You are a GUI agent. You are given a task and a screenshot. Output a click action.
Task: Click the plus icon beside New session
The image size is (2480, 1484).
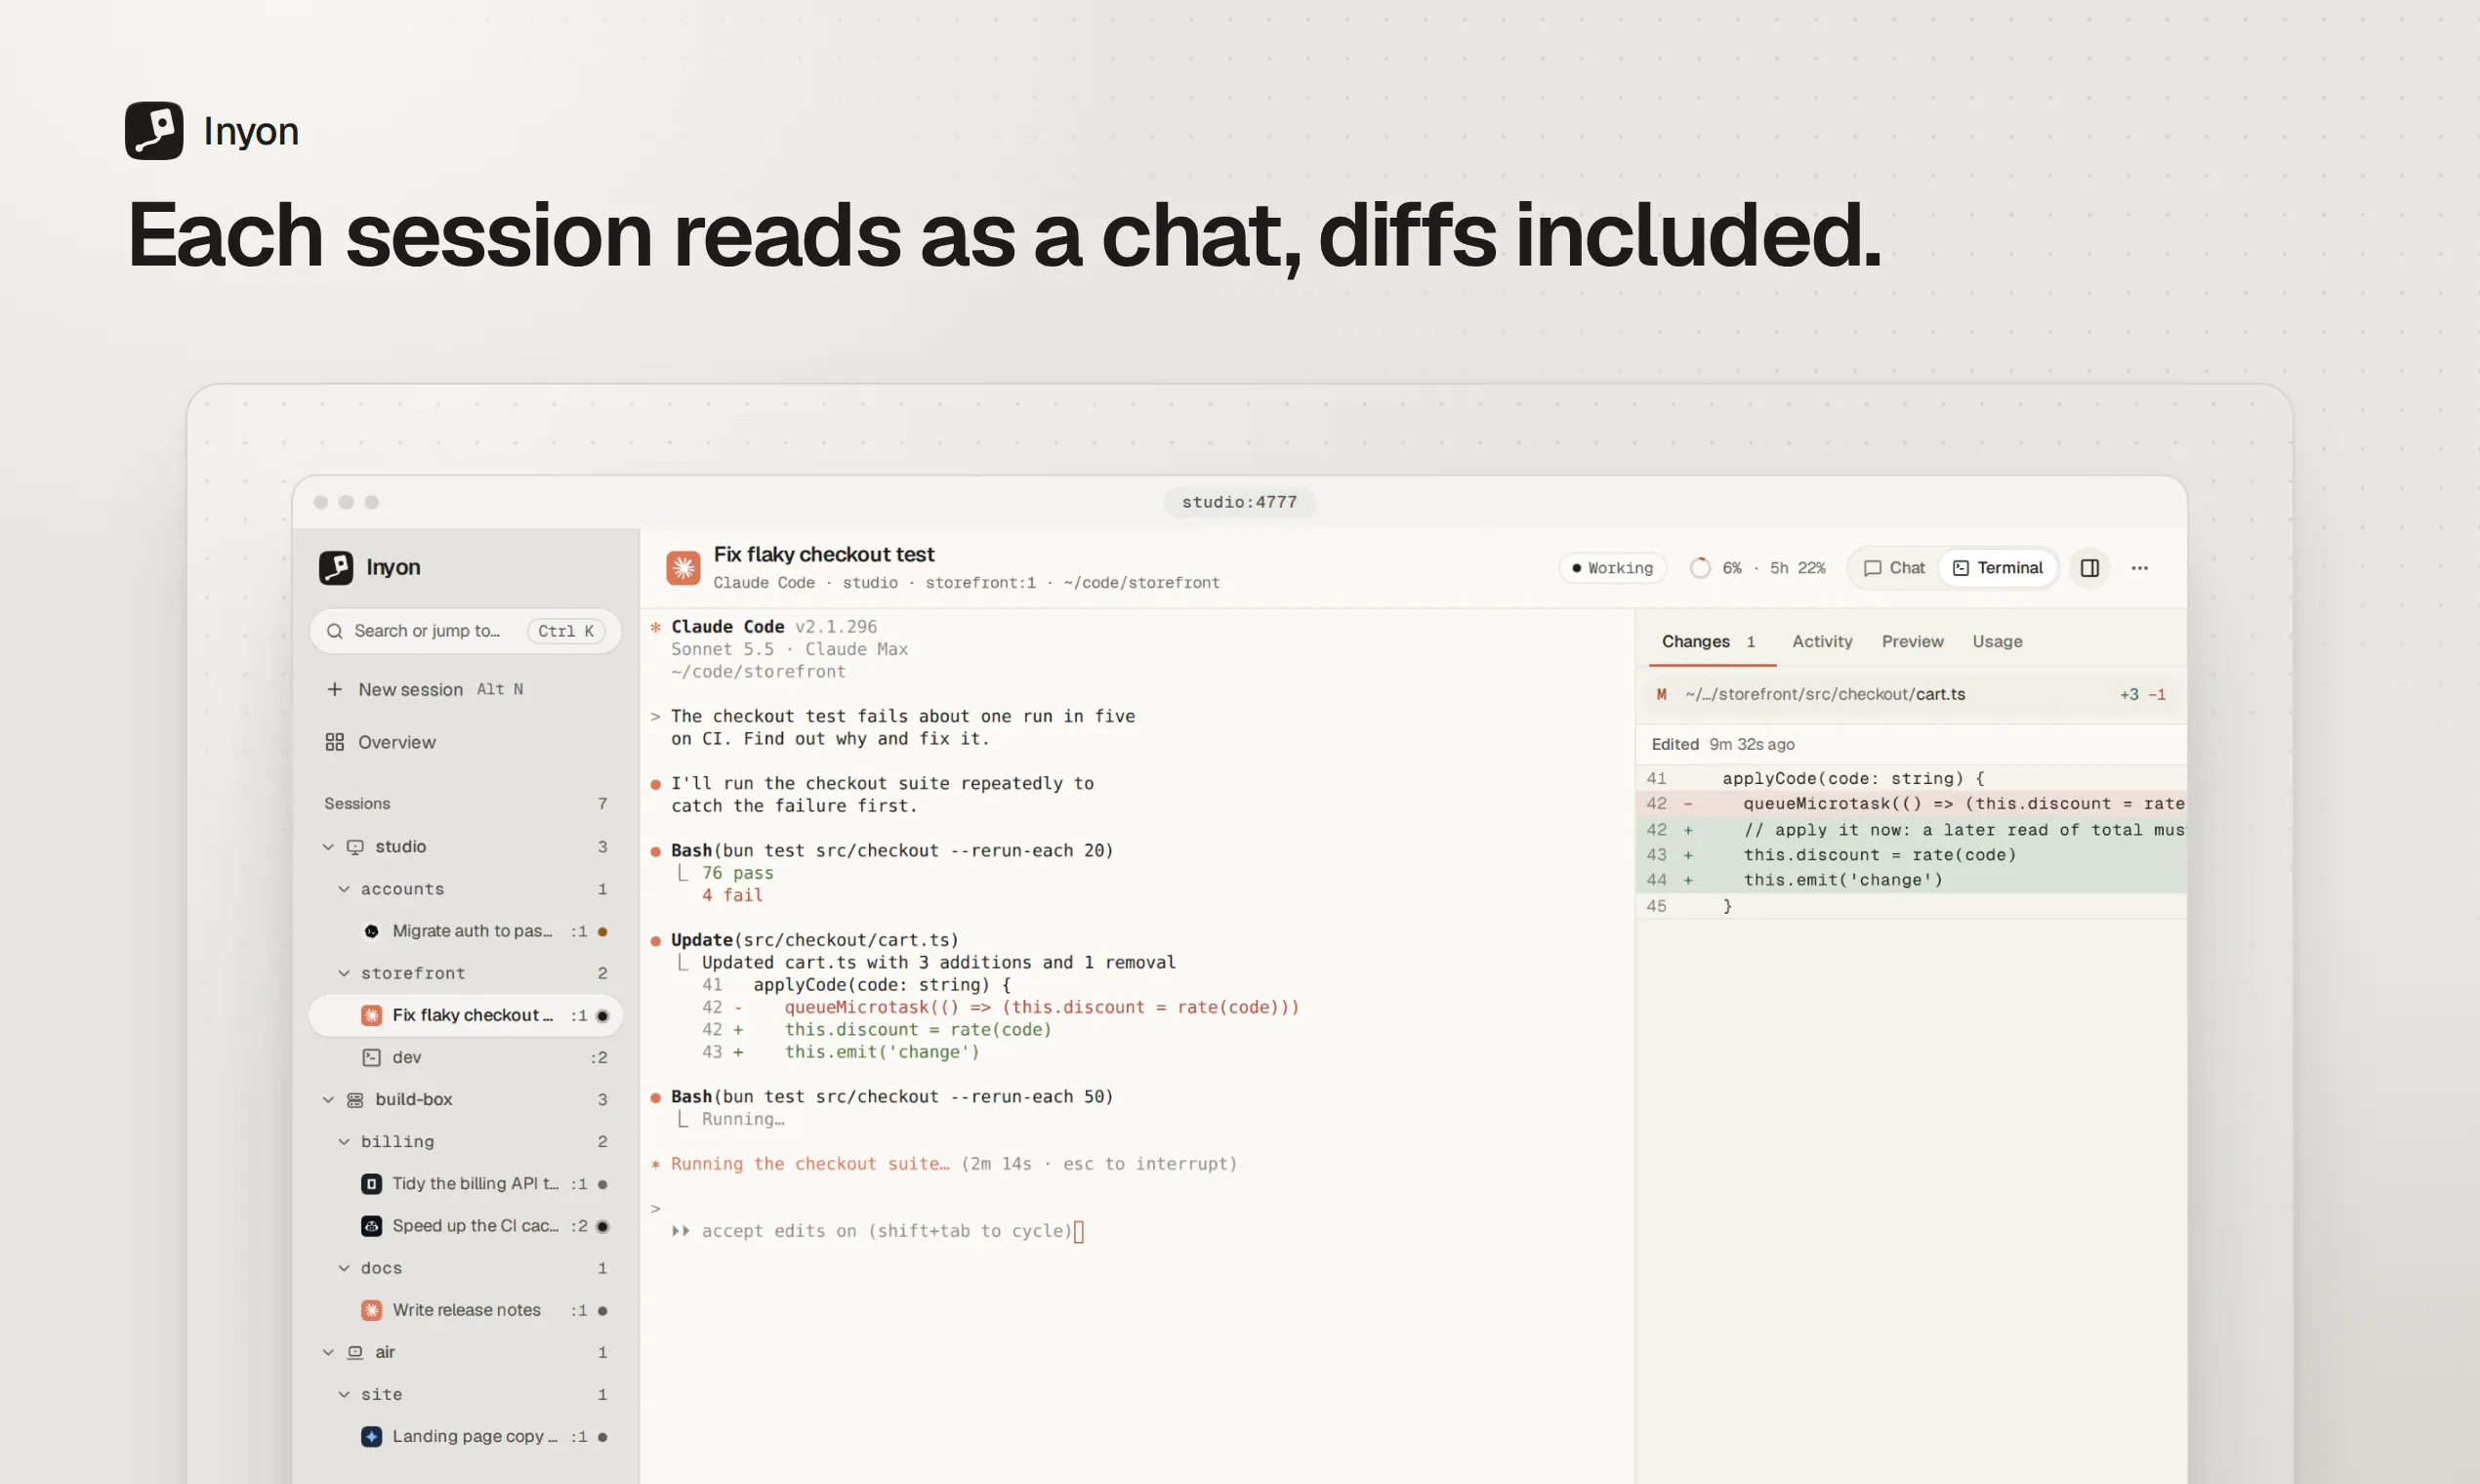click(335, 689)
